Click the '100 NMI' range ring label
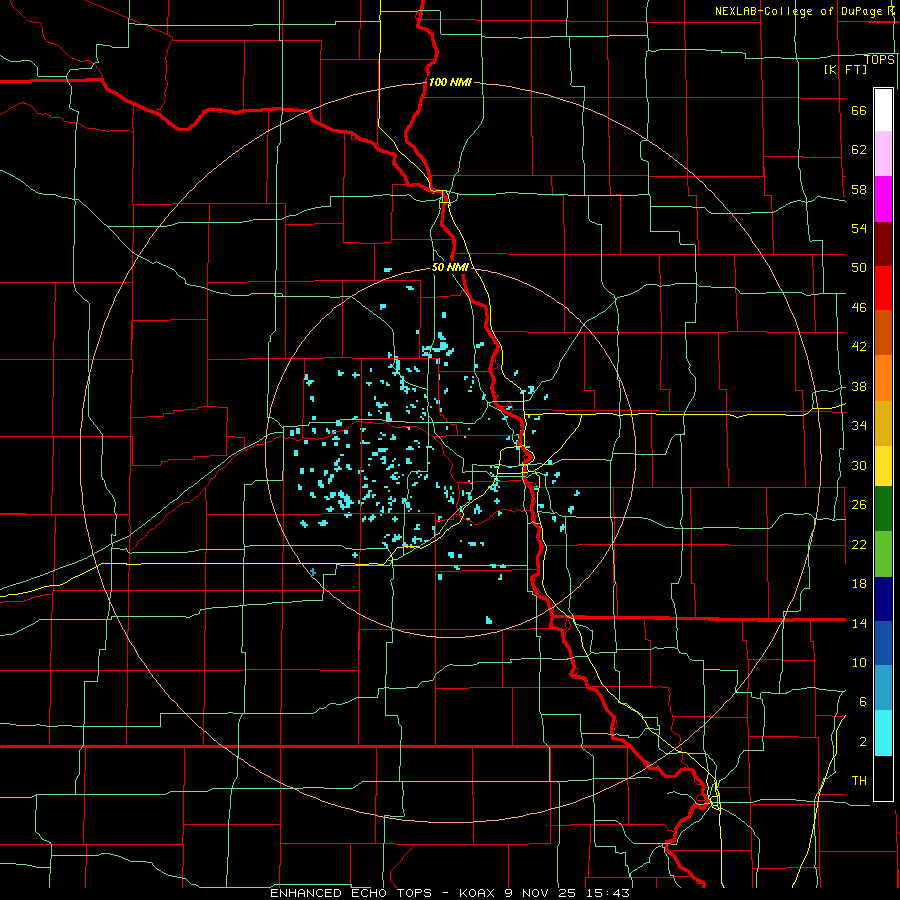 [x=450, y=82]
